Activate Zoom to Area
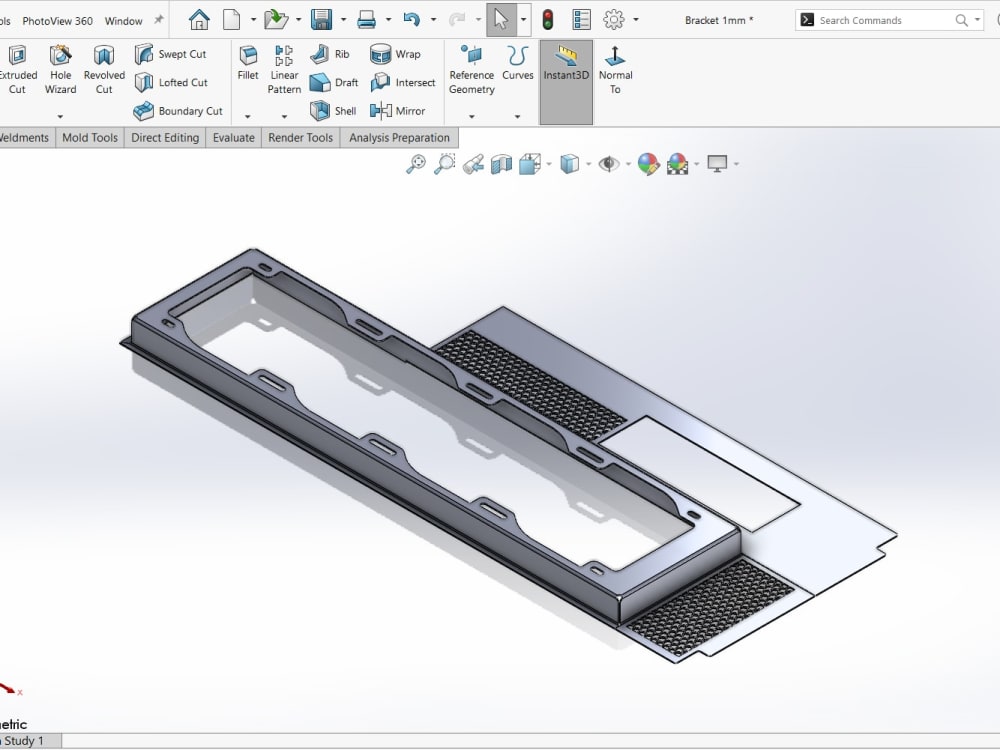Image resolution: width=1000 pixels, height=750 pixels. pos(445,164)
